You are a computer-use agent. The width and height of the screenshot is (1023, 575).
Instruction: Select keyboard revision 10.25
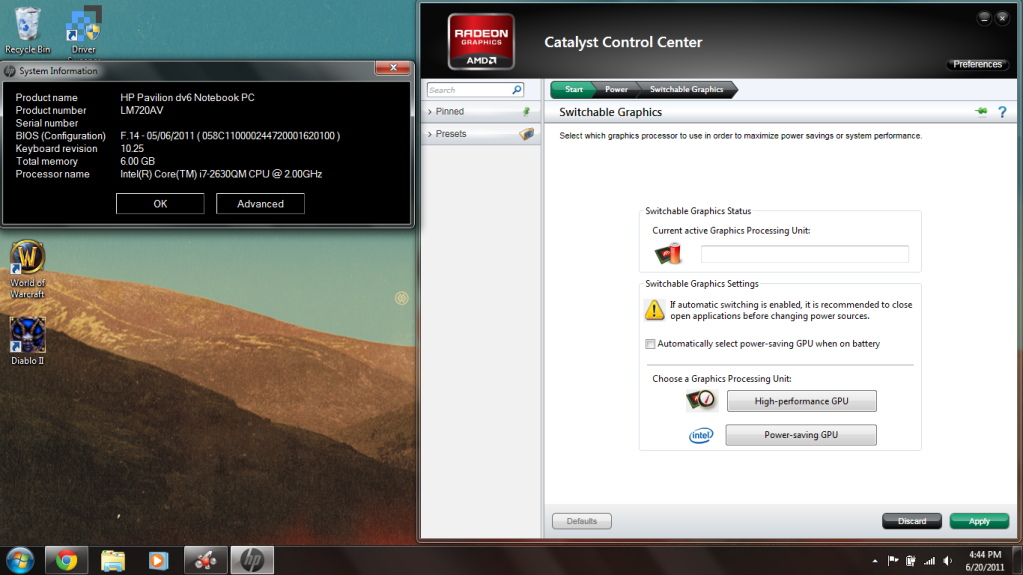click(x=132, y=149)
